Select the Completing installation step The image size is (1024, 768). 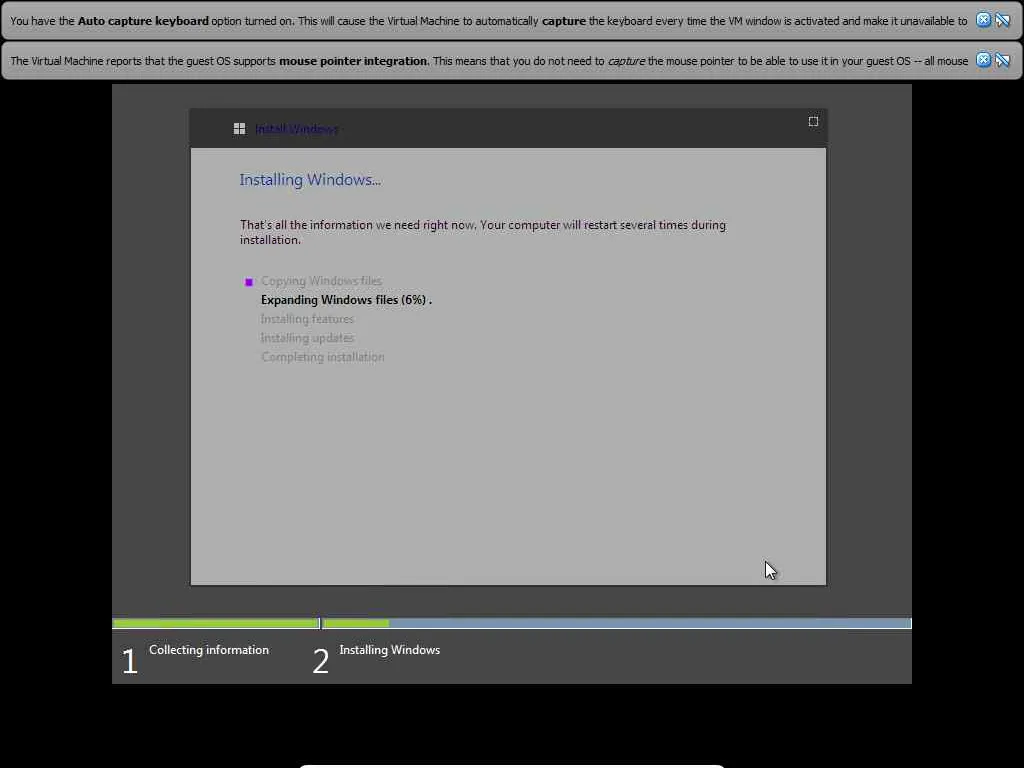point(323,357)
